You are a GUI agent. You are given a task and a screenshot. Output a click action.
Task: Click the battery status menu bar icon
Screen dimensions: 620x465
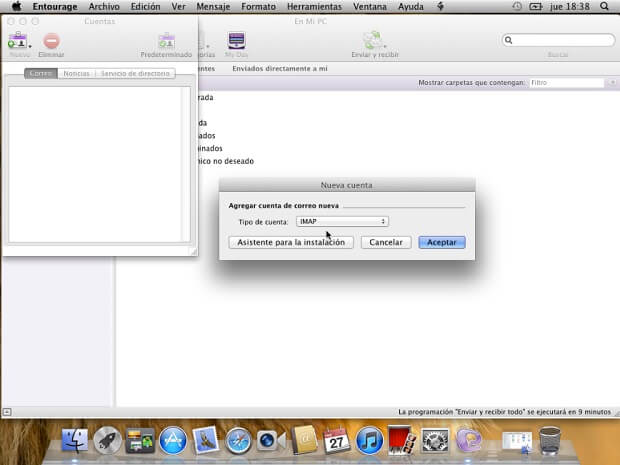(536, 6)
